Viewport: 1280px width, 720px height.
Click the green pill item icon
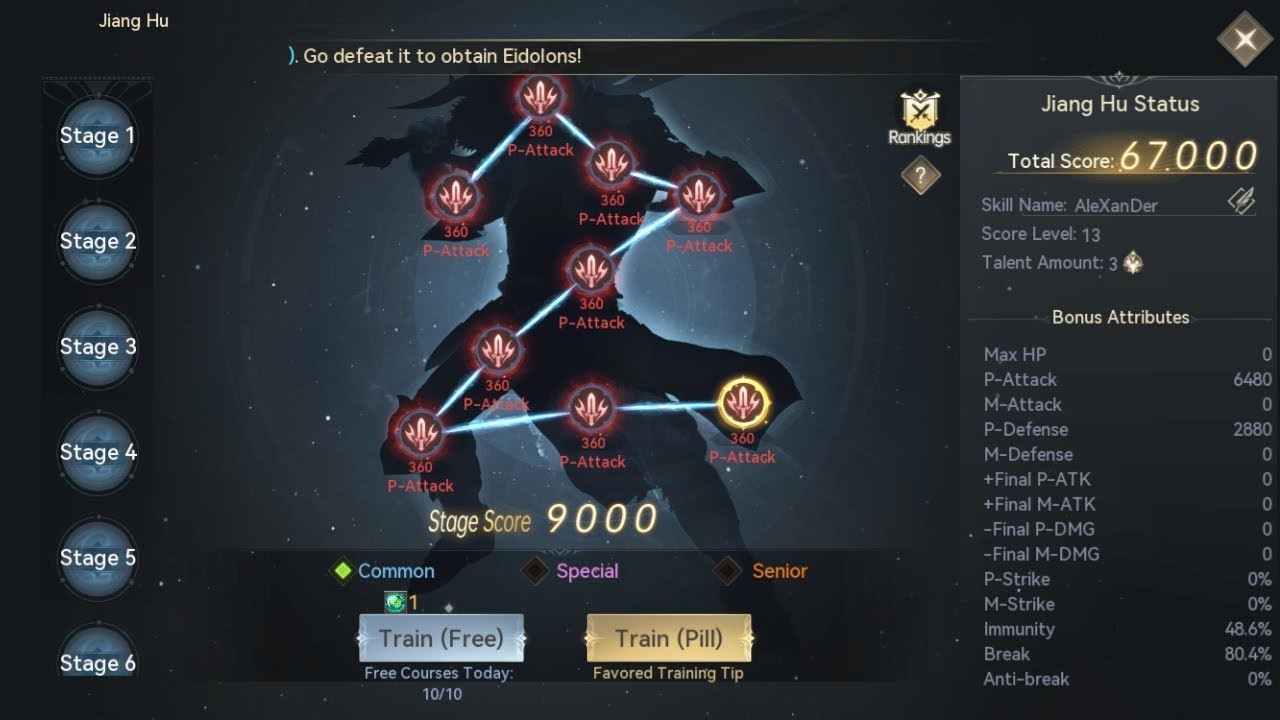(395, 602)
